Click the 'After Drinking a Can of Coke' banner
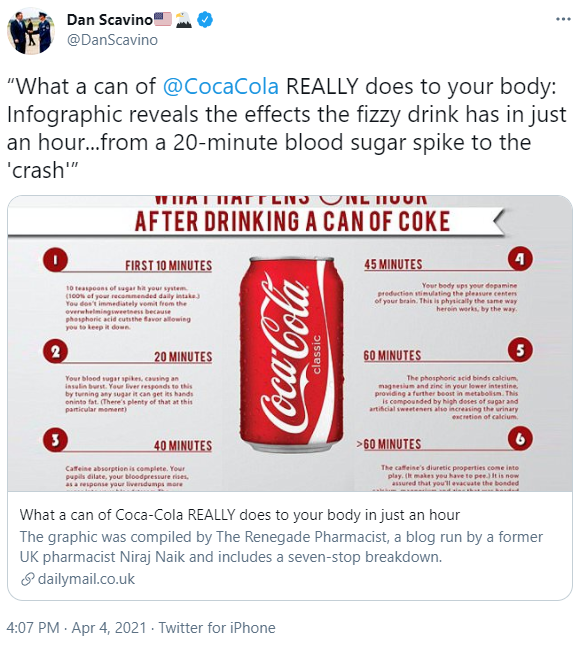 coord(292,221)
